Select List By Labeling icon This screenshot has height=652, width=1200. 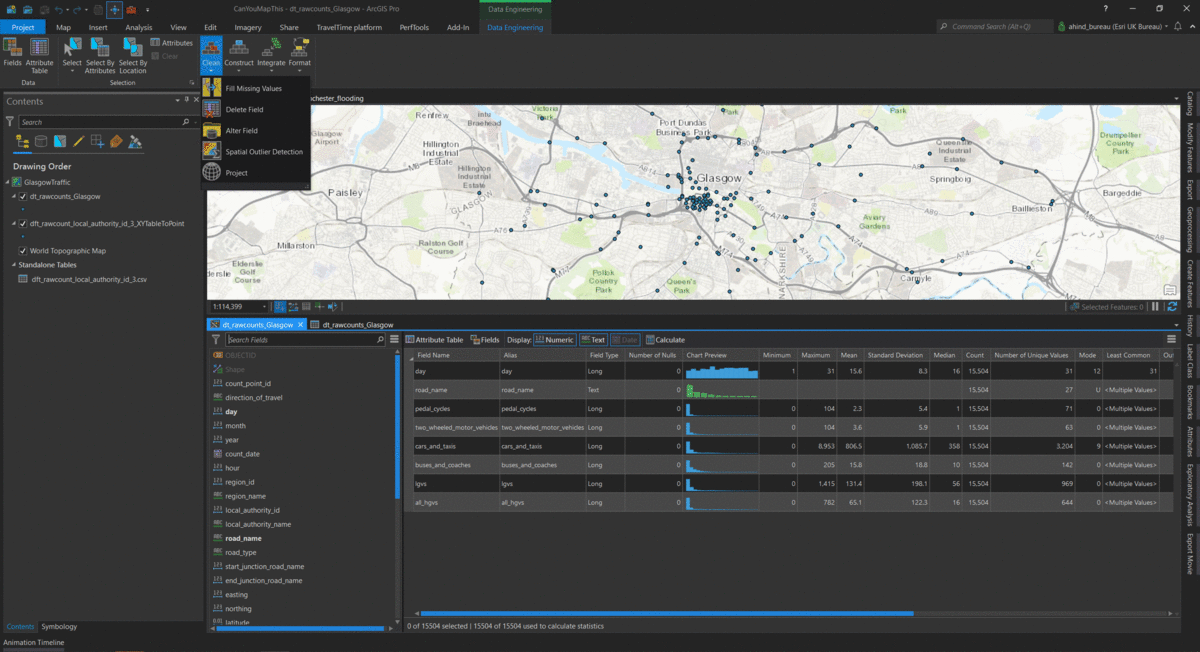click(x=116, y=142)
